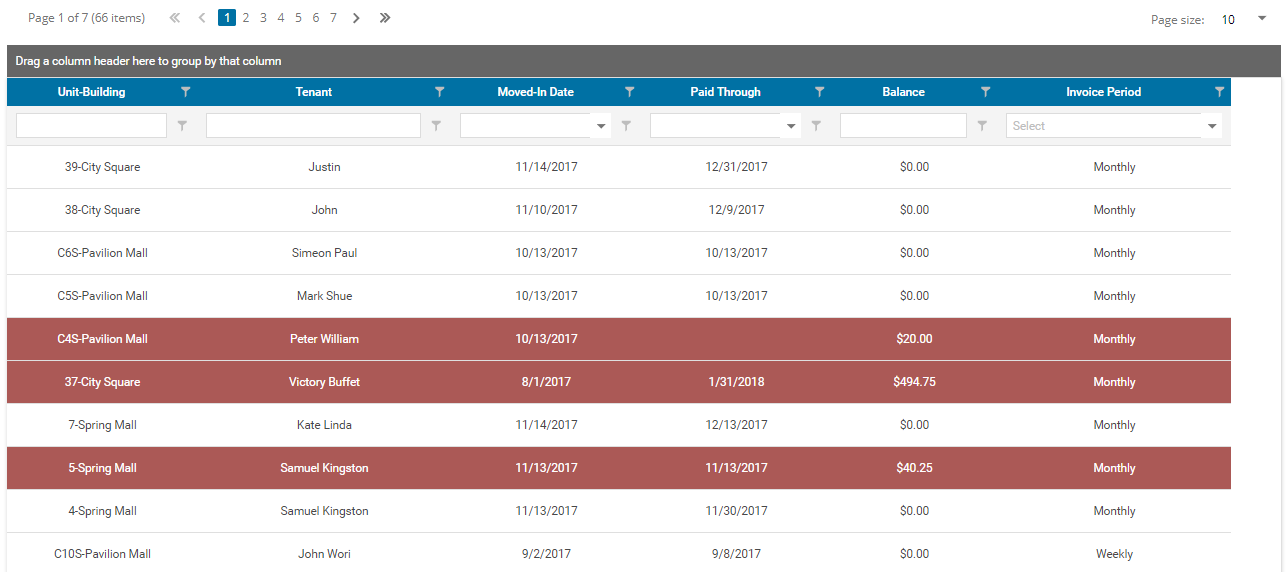Click the group-by column drop panel

coord(643,61)
